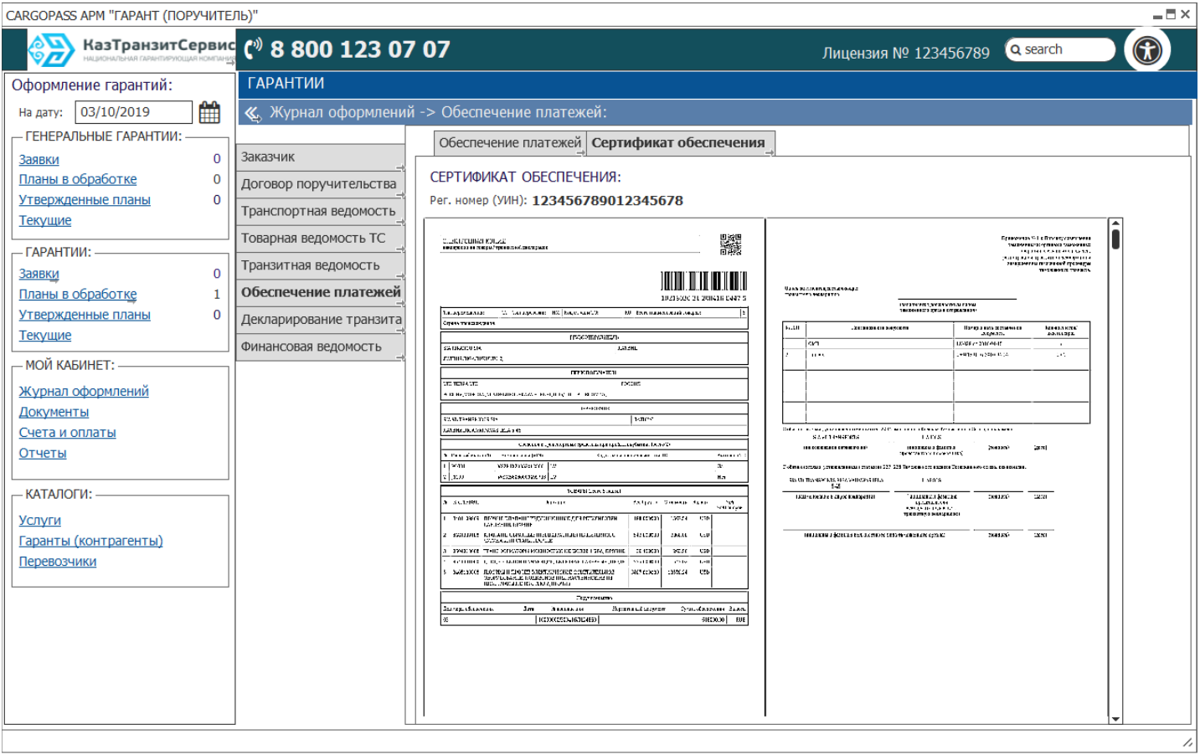Open Отчеты link
The image size is (1200, 755).
43,453
